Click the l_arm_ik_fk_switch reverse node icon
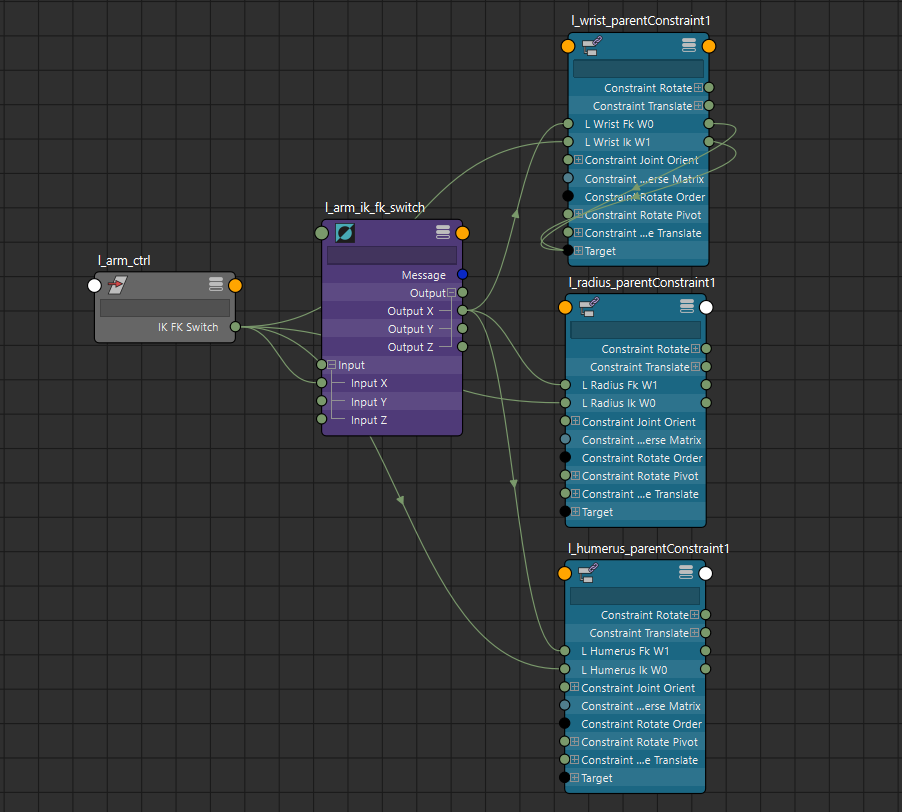This screenshot has width=902, height=812. tap(344, 233)
